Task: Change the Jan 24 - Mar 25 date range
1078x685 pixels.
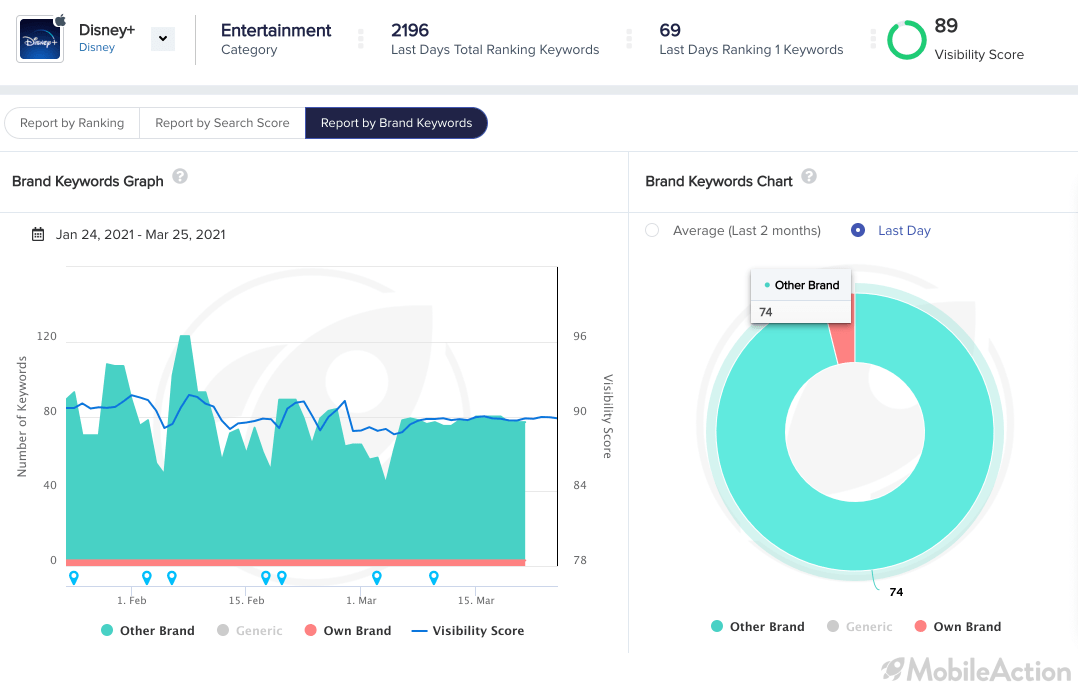Action: pos(140,235)
